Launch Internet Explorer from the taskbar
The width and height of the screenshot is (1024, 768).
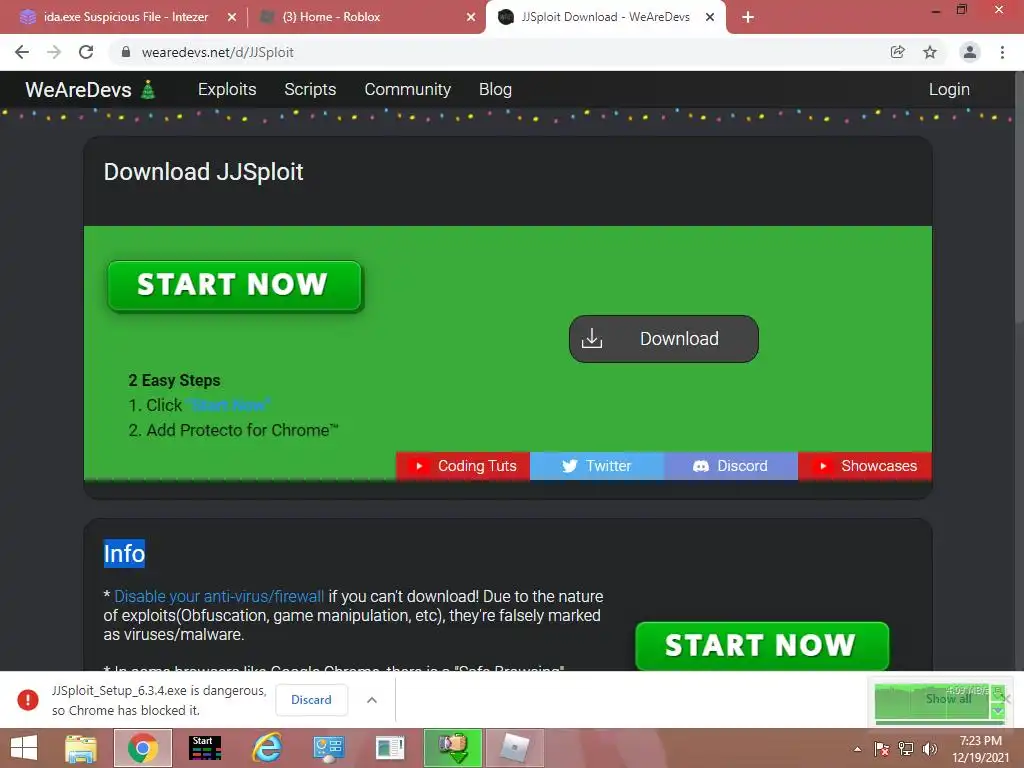(x=267, y=748)
